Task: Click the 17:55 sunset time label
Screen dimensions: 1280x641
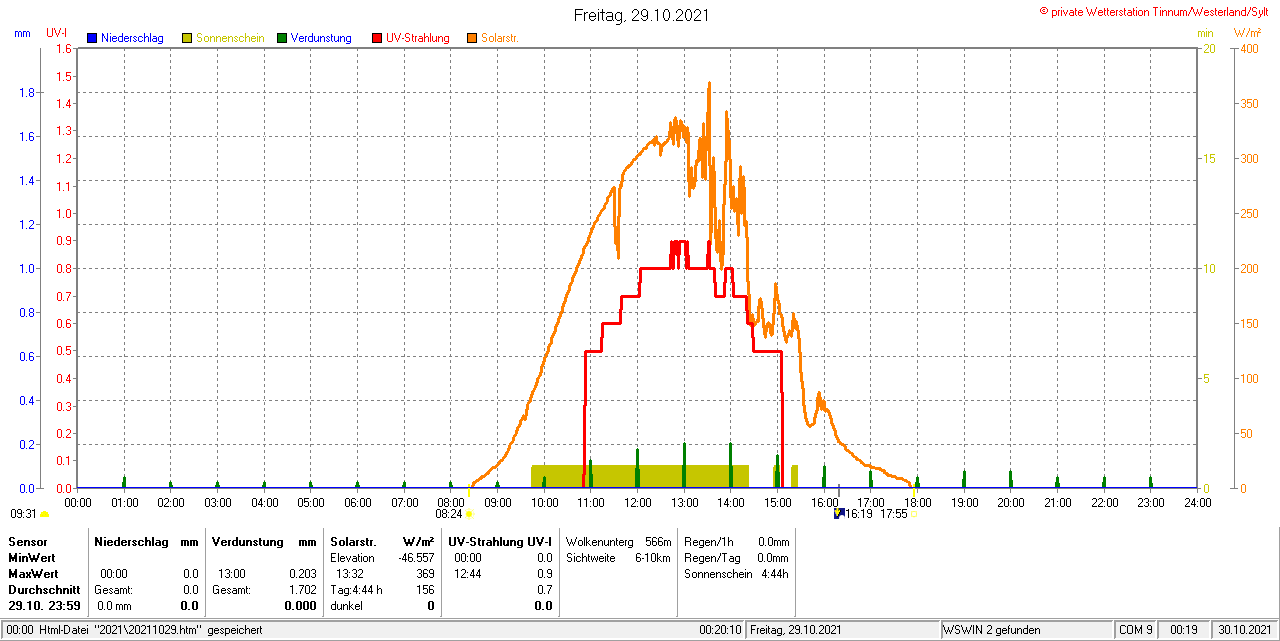Action: point(894,514)
